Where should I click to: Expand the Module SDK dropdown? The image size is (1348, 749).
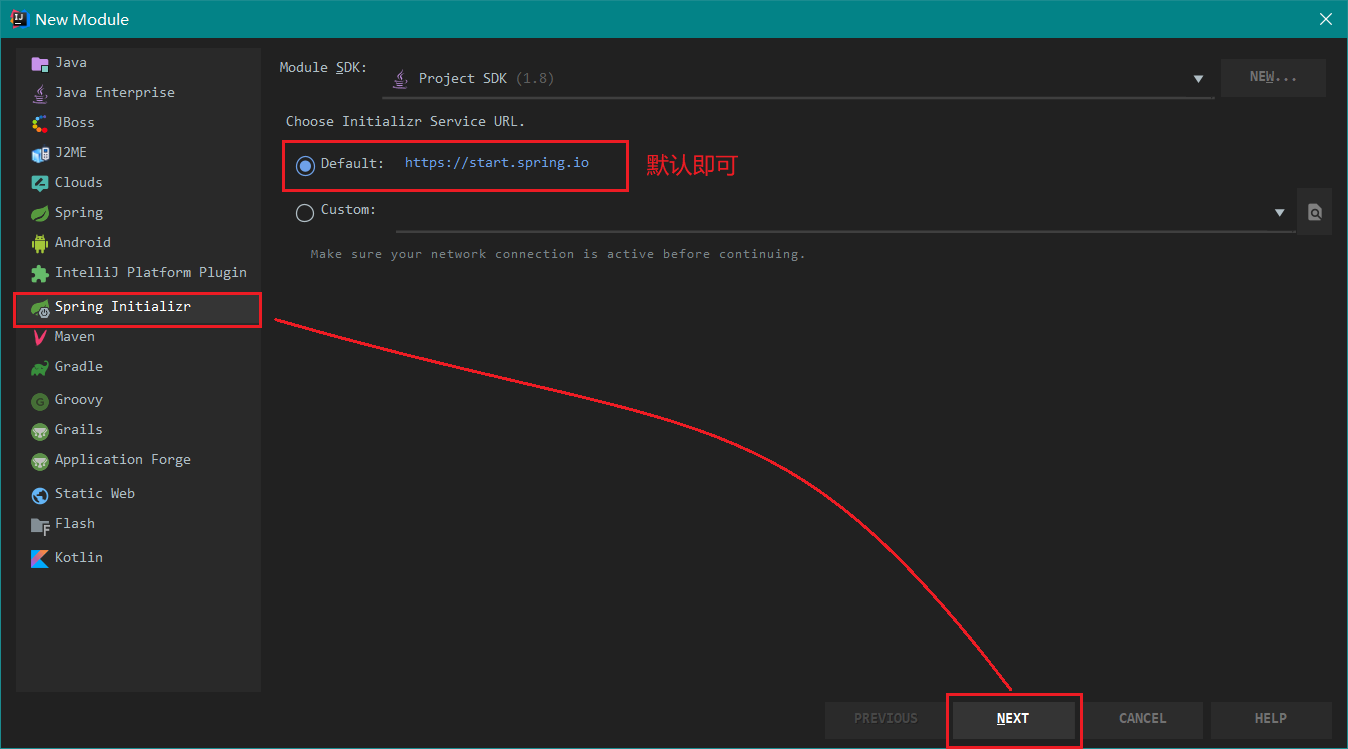[1198, 79]
